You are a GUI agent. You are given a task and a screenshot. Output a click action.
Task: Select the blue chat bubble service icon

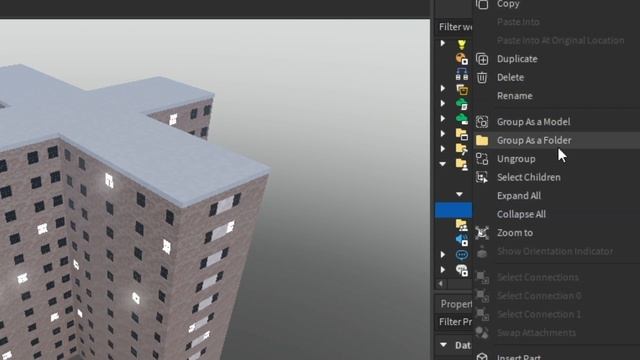462,255
